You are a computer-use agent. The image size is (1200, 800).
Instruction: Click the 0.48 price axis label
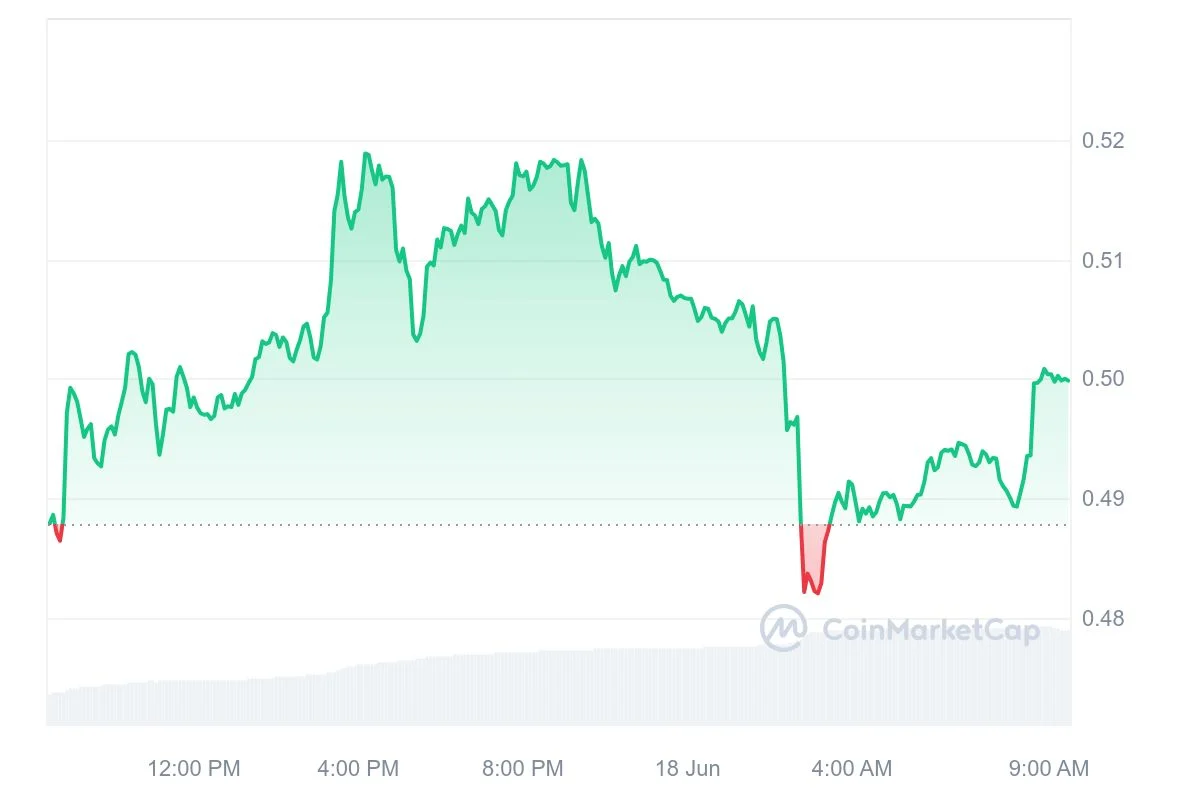coord(1103,619)
